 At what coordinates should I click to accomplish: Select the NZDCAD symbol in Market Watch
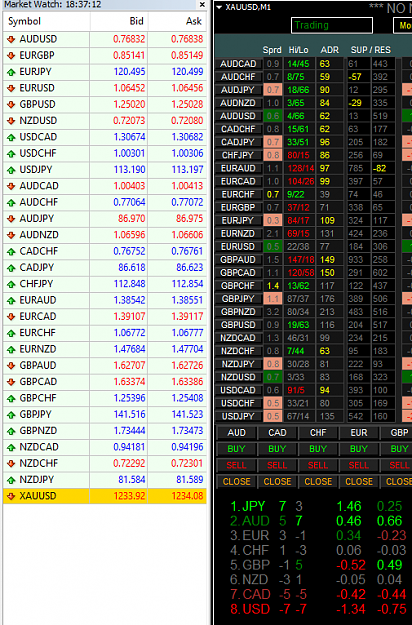tap(39, 447)
